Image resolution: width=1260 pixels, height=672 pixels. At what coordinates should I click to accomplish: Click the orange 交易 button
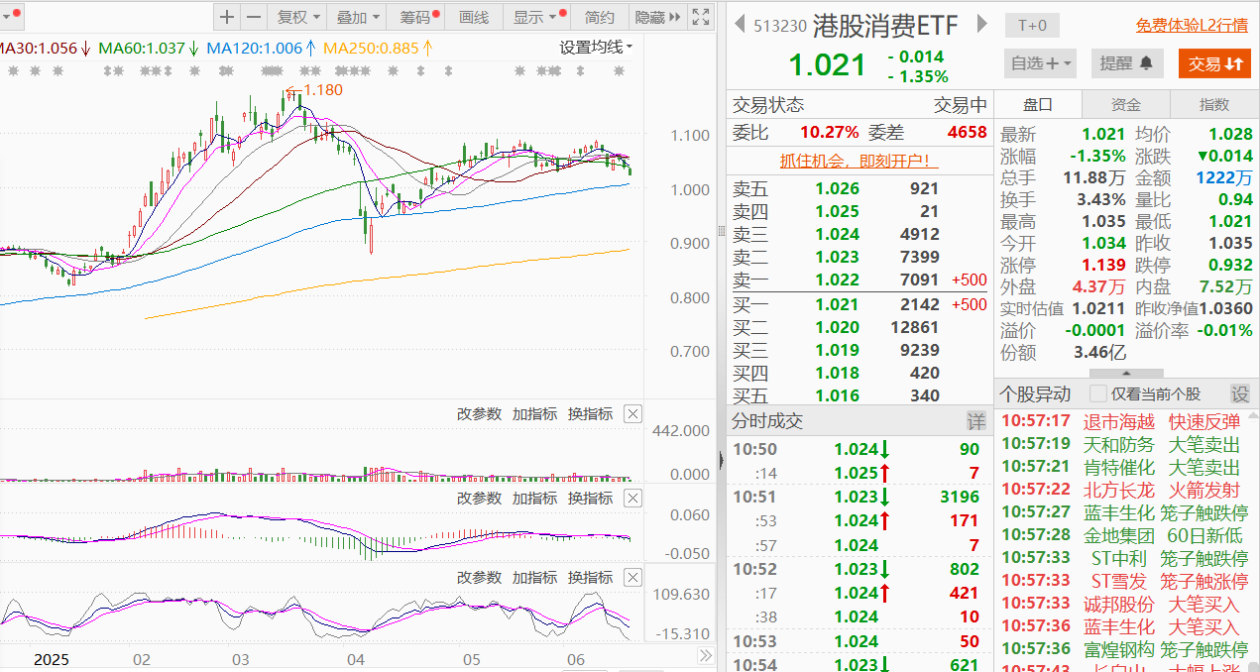click(1215, 63)
